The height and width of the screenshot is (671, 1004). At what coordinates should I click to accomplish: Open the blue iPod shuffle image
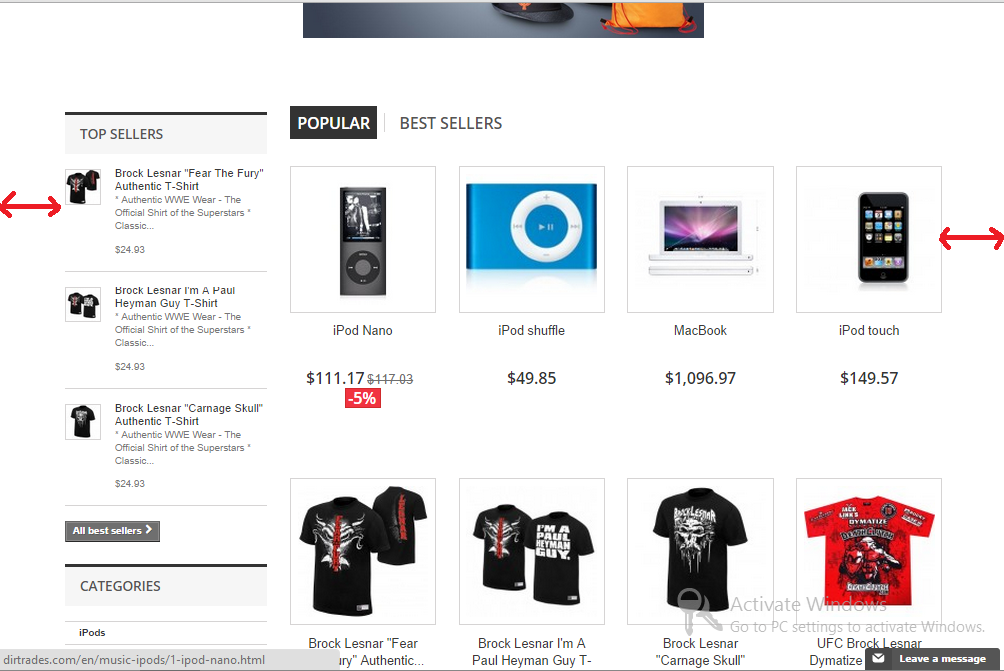click(531, 239)
